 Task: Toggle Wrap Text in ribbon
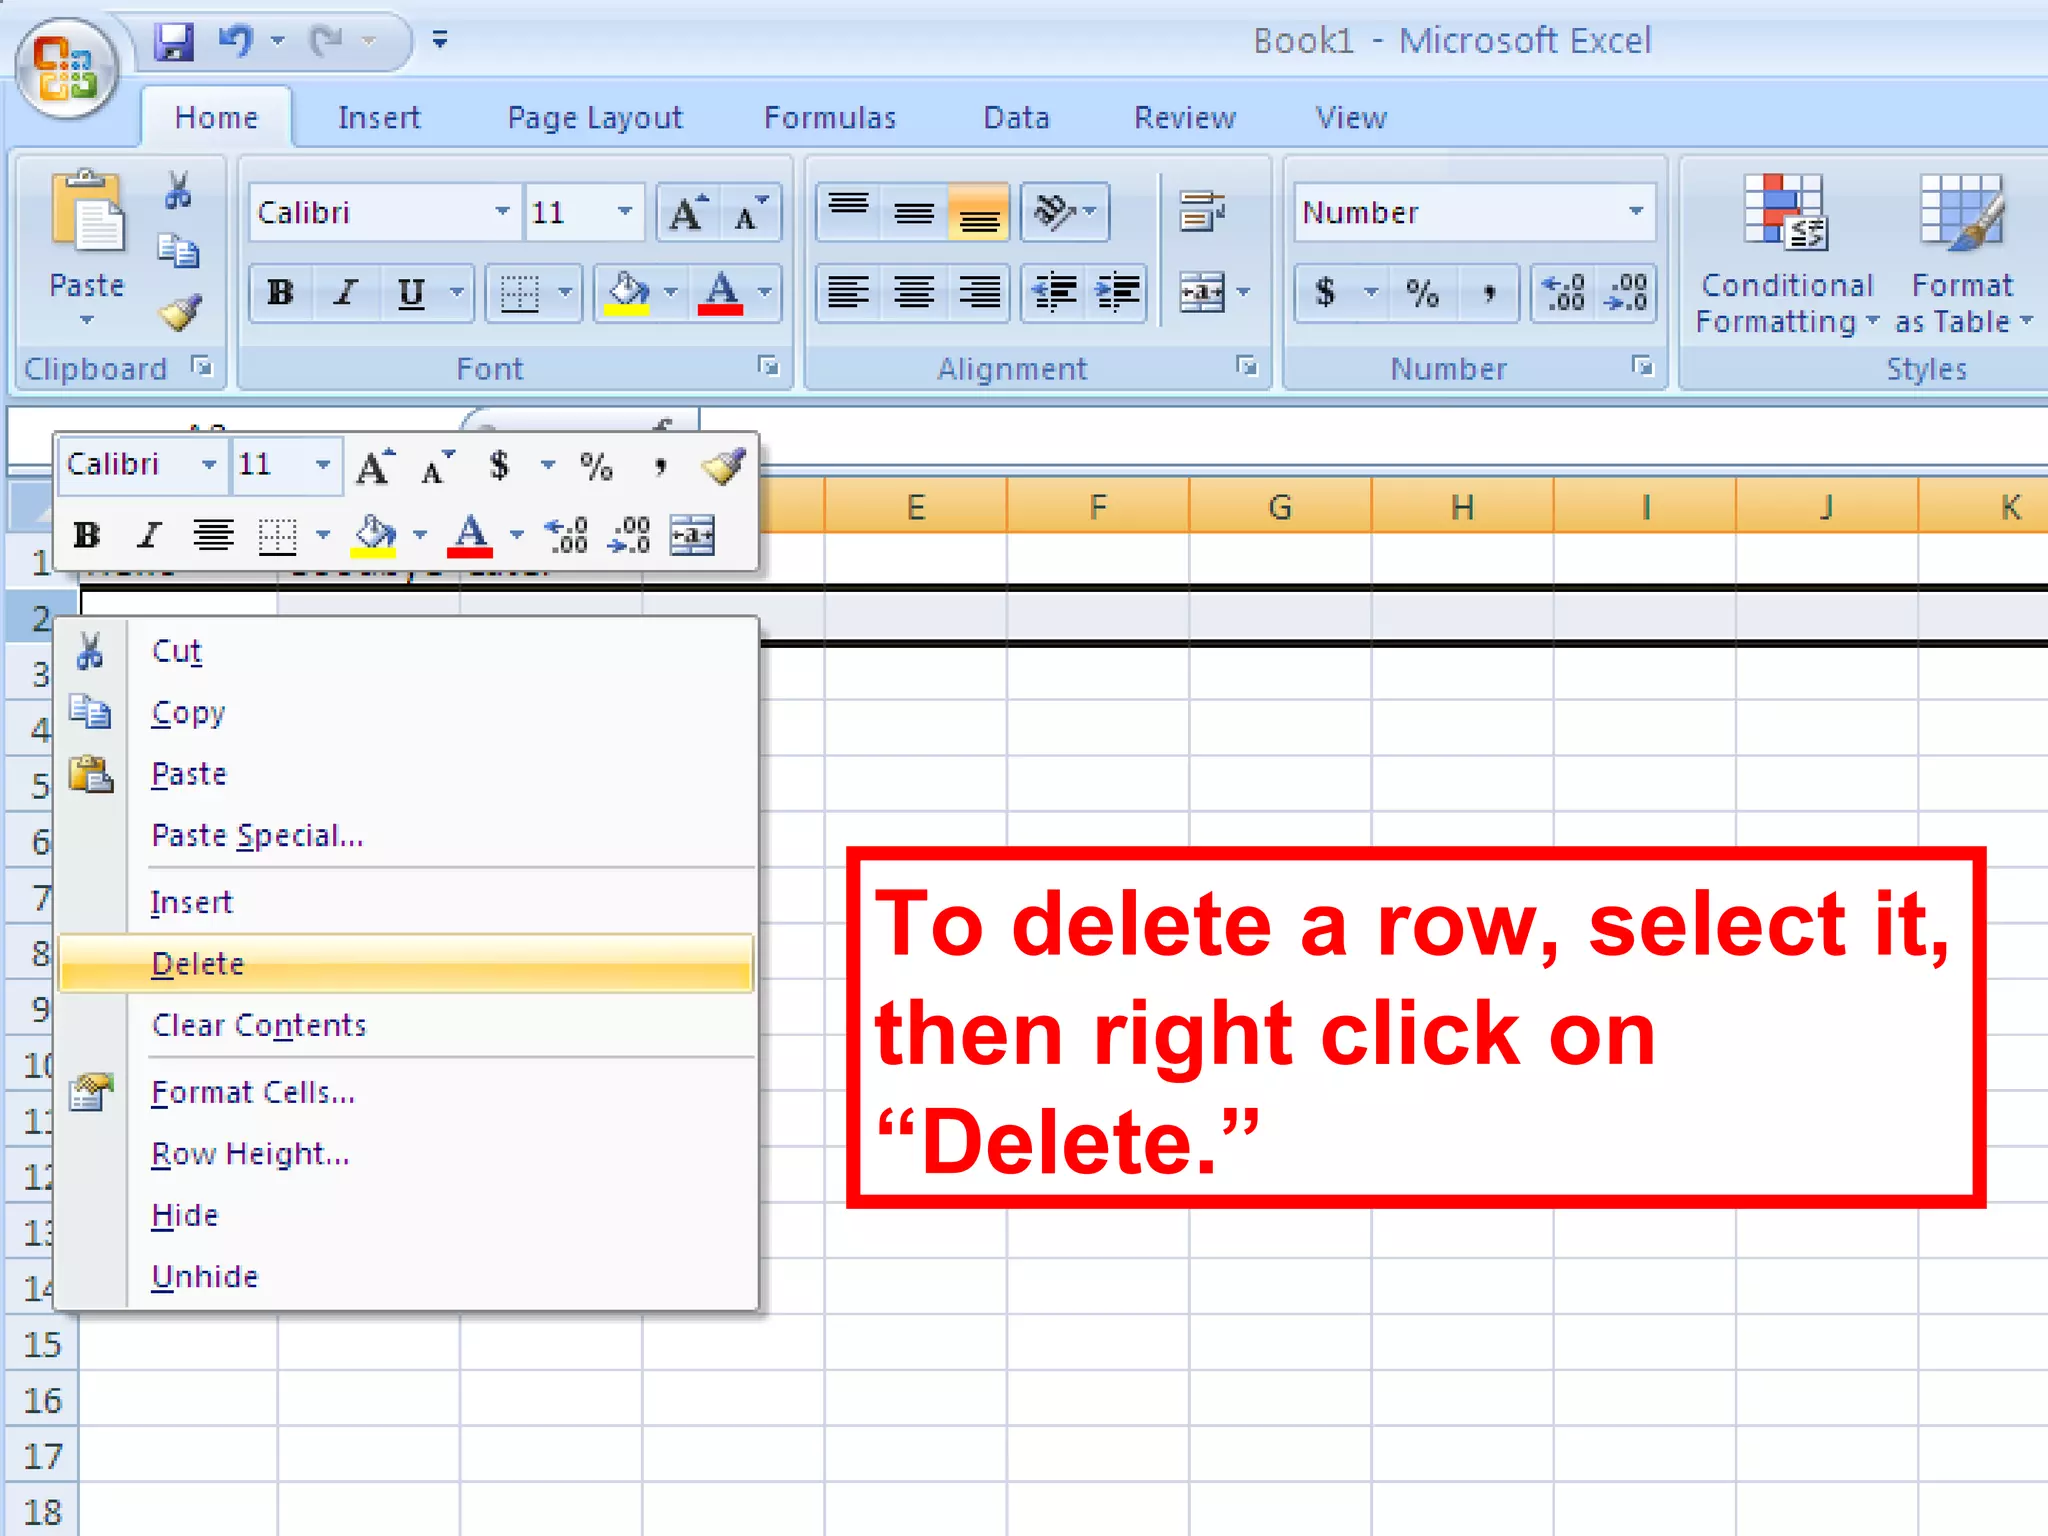[x=1202, y=212]
